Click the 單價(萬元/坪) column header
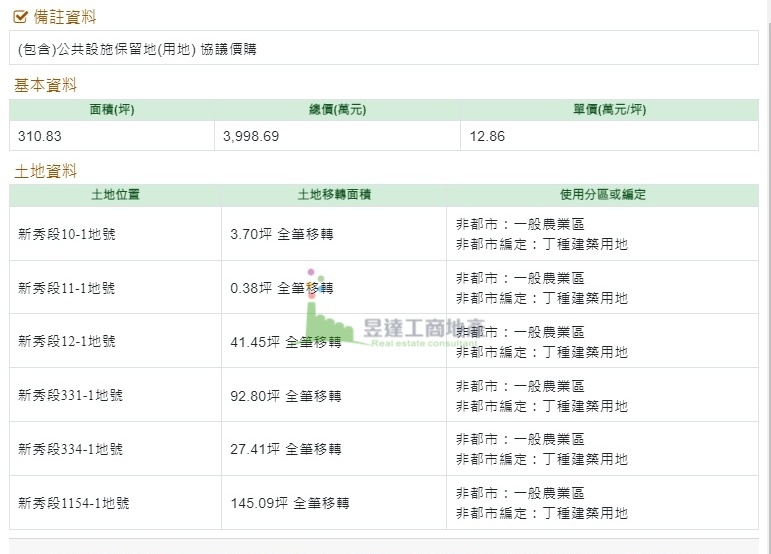This screenshot has width=771, height=554. coord(609,110)
